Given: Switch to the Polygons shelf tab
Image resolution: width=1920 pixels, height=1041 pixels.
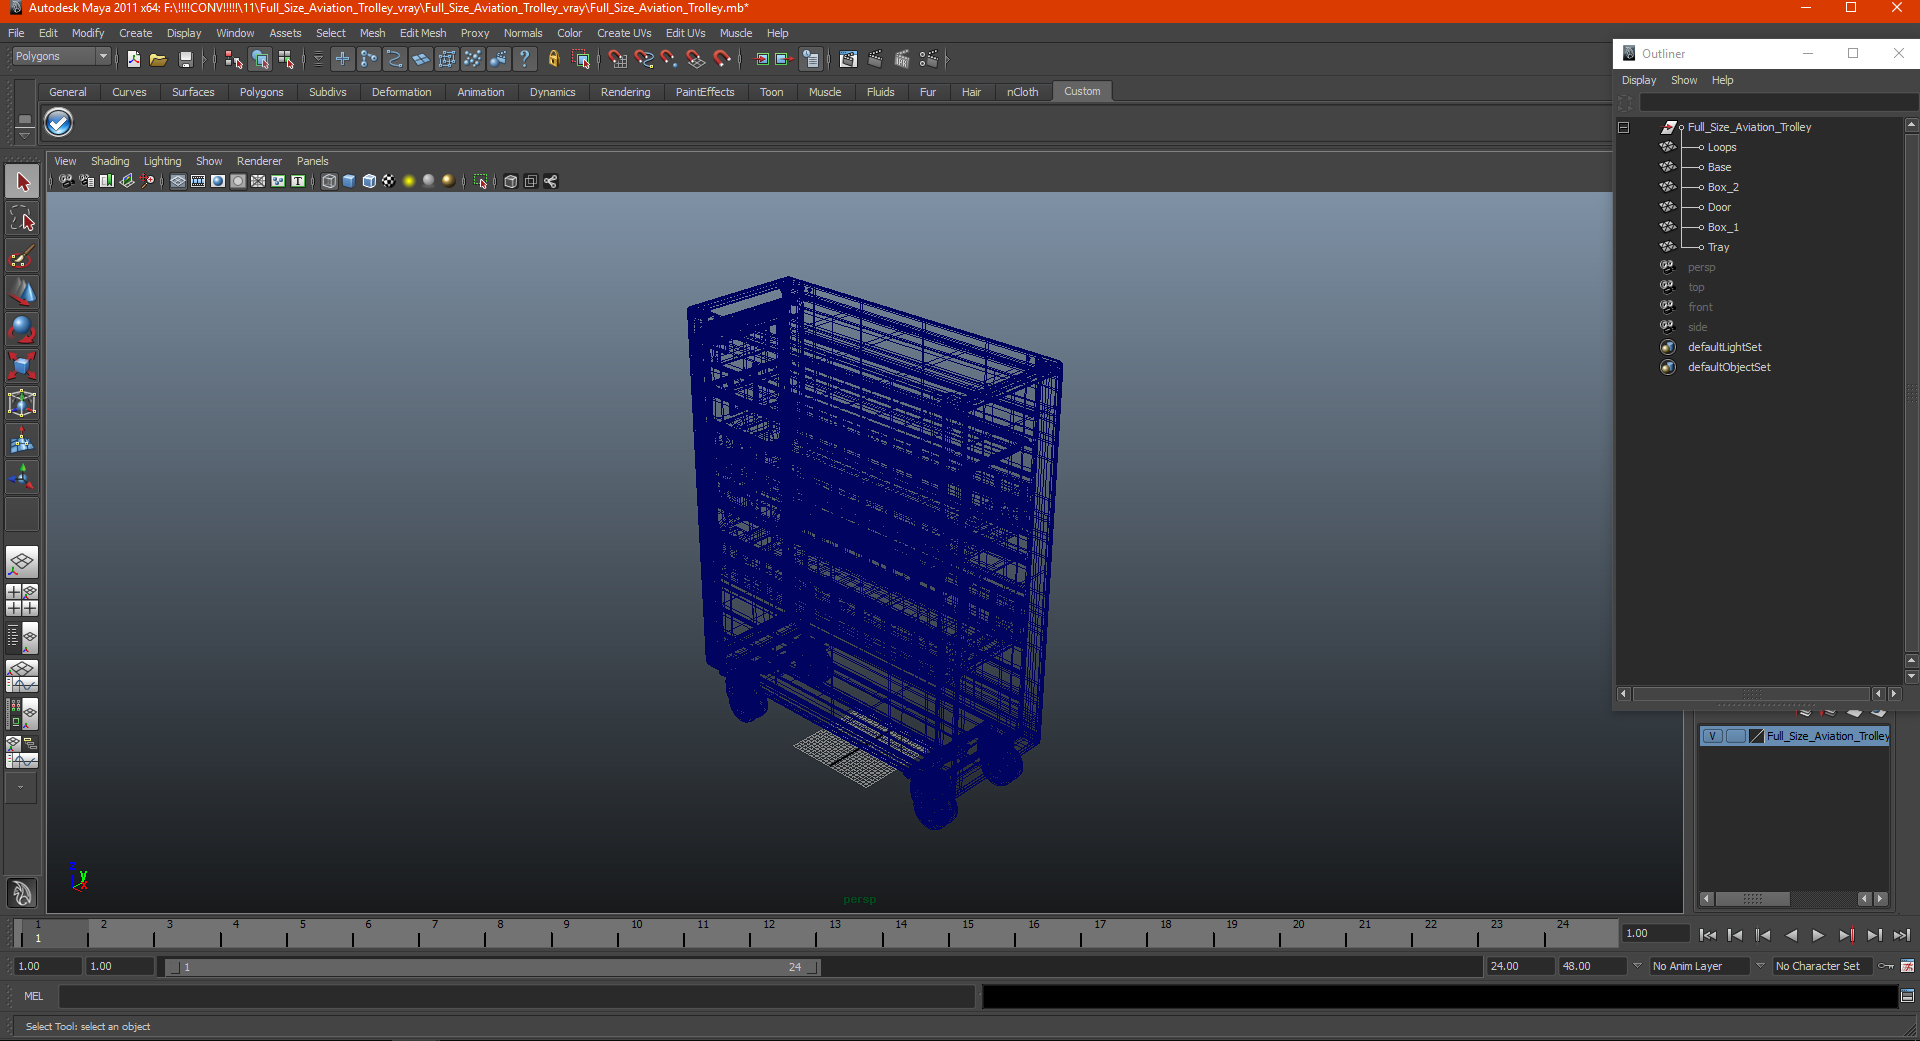Looking at the screenshot, I should [261, 92].
